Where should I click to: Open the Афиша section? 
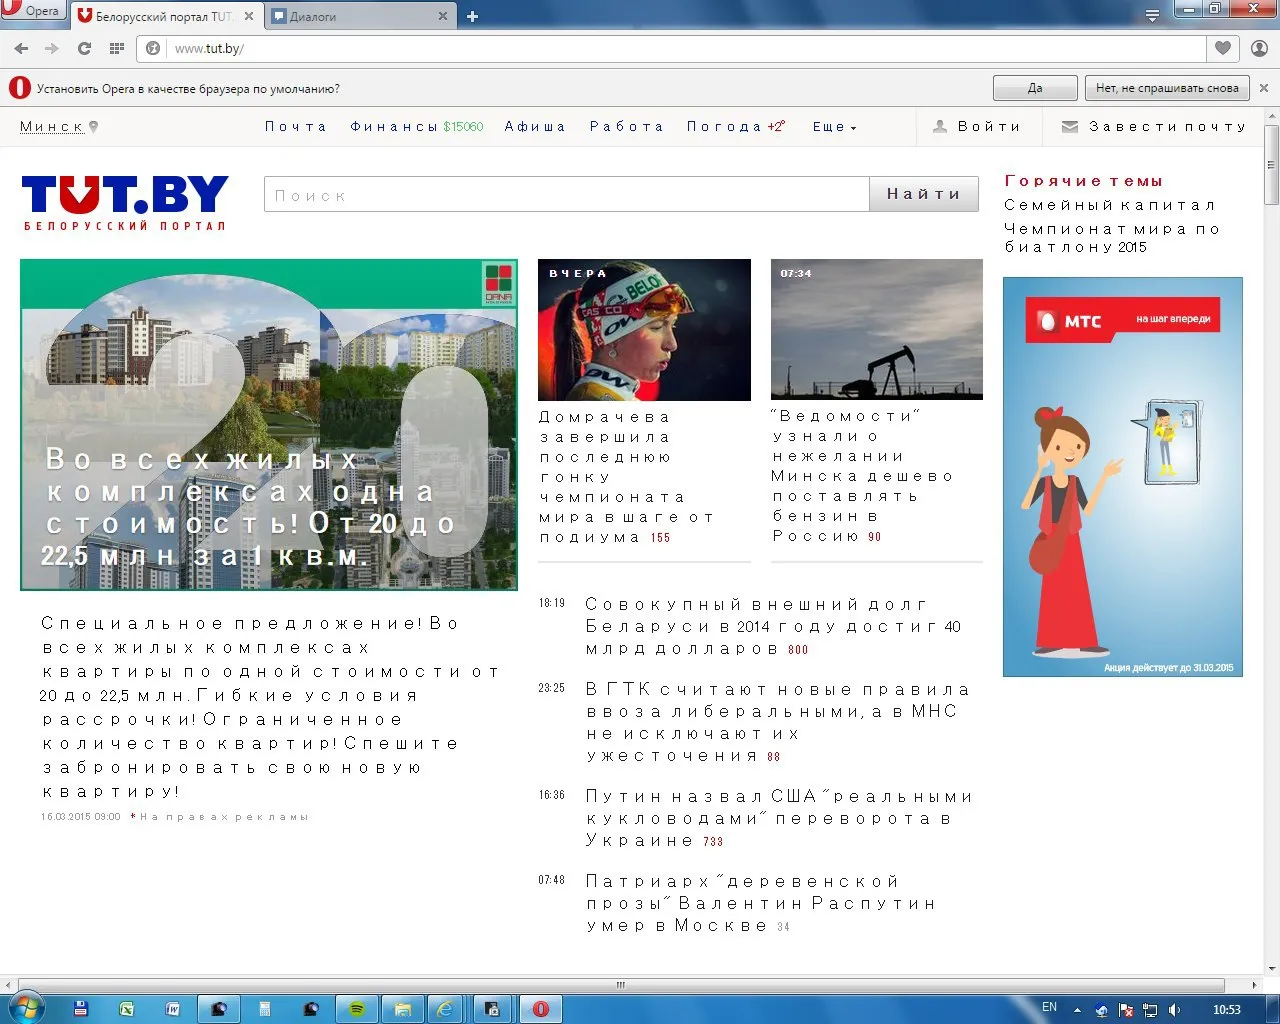pos(535,127)
